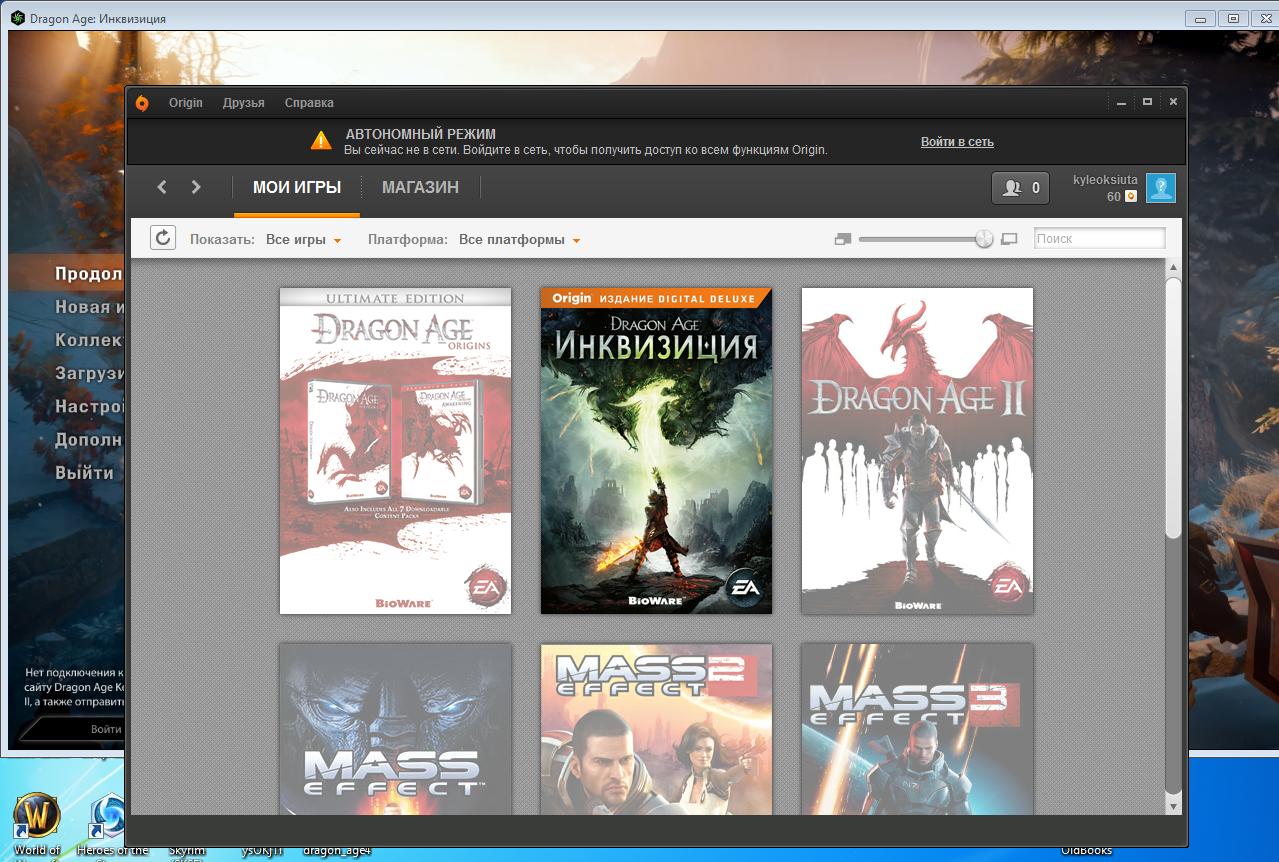
Task: Maximize the Origin window
Action: tap(1147, 102)
